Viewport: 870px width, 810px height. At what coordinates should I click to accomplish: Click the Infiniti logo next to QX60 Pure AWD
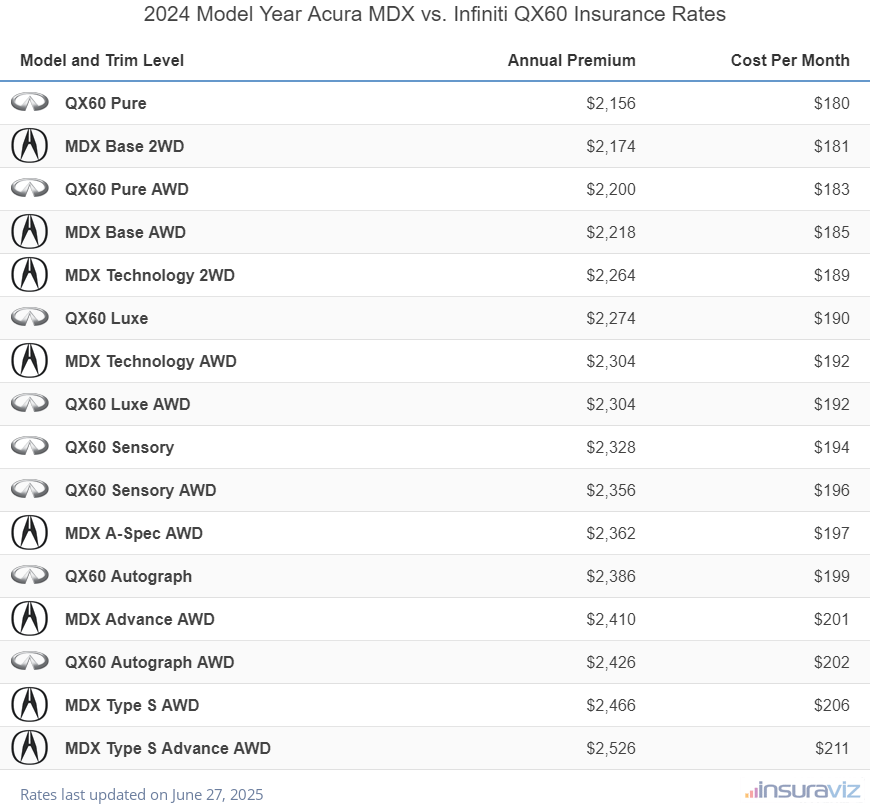pos(30,188)
